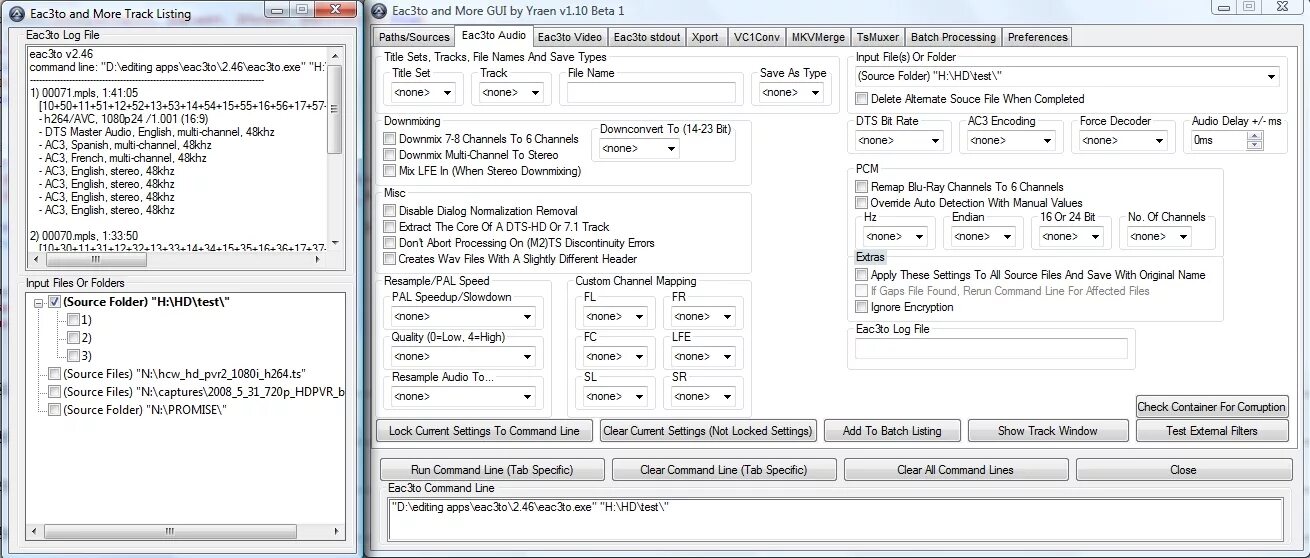This screenshot has width=1310, height=558.
Task: Open the Track dropdown
Action: (x=510, y=92)
